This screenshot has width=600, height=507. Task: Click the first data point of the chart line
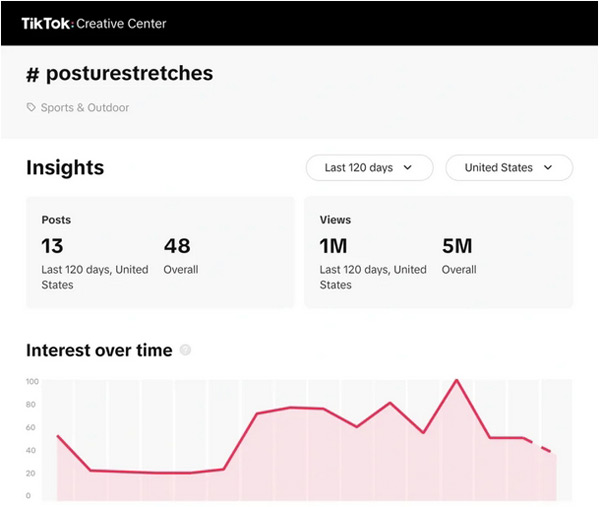point(58,436)
